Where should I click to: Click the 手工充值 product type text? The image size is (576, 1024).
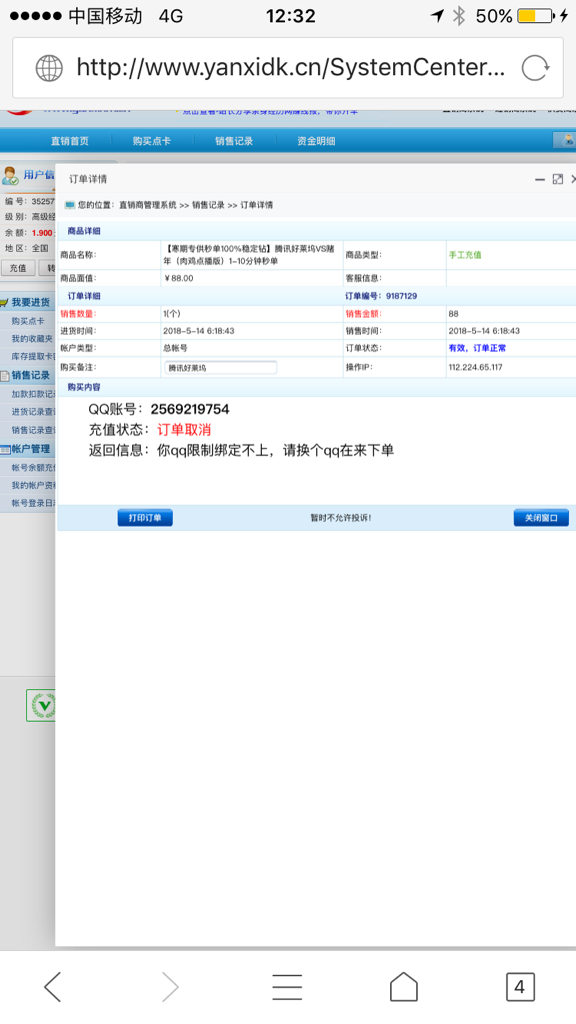click(465, 255)
